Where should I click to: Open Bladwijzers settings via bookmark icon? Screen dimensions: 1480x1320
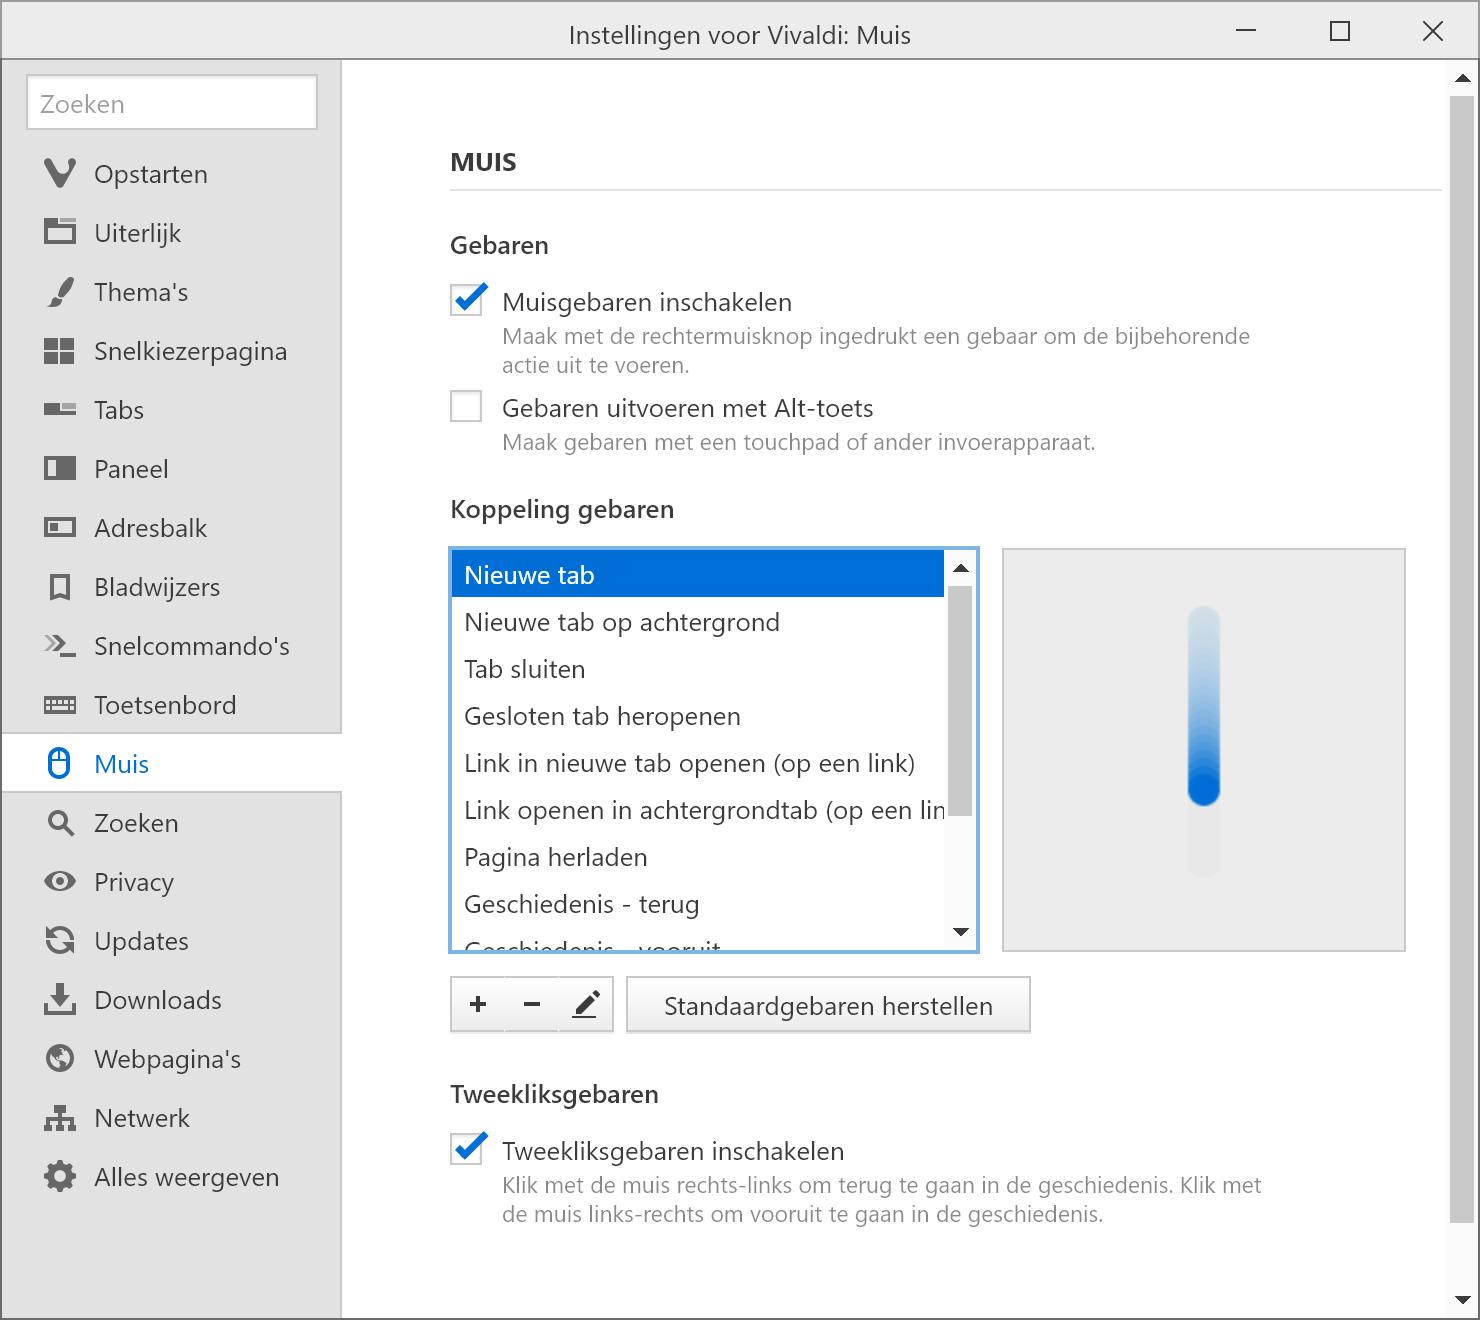coord(60,587)
